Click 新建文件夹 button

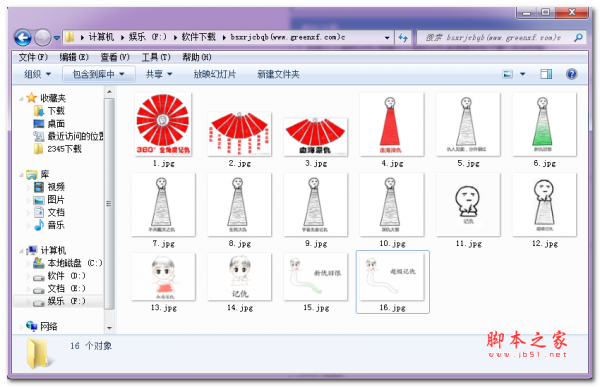(x=278, y=74)
